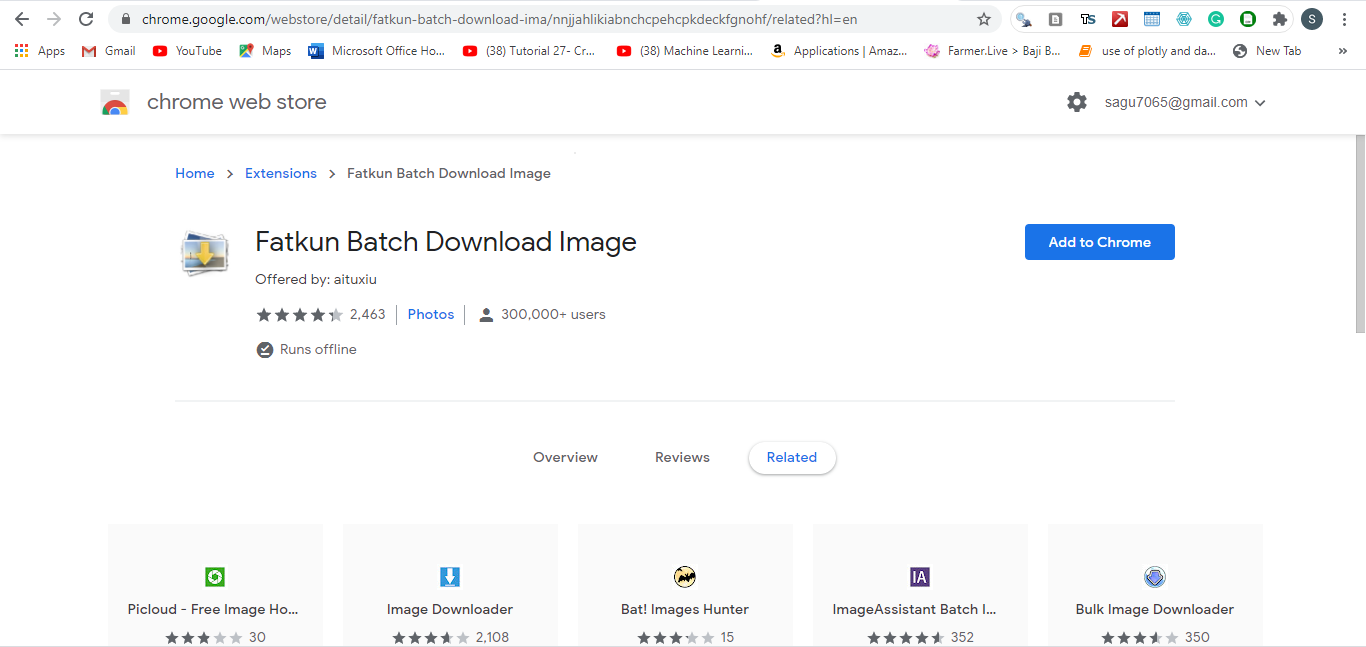Click the teal hexagon web extension icon
Screen dimensions: 1366x647
(1184, 19)
